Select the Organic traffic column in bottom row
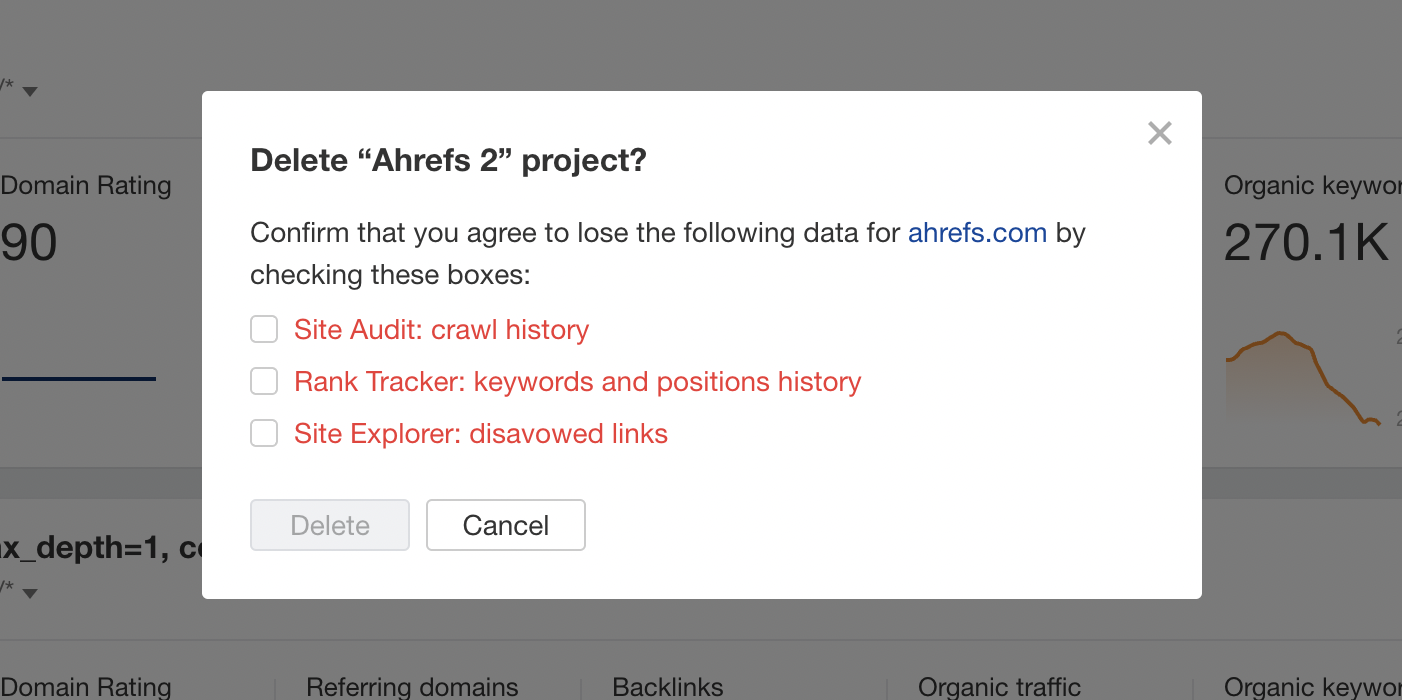Screen dimensions: 1402x700 tap(999, 687)
